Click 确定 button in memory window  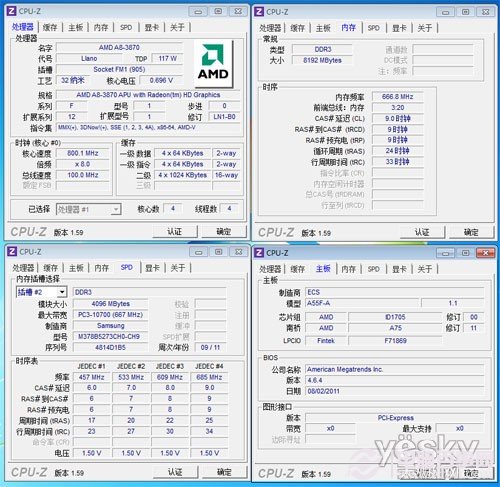471,232
